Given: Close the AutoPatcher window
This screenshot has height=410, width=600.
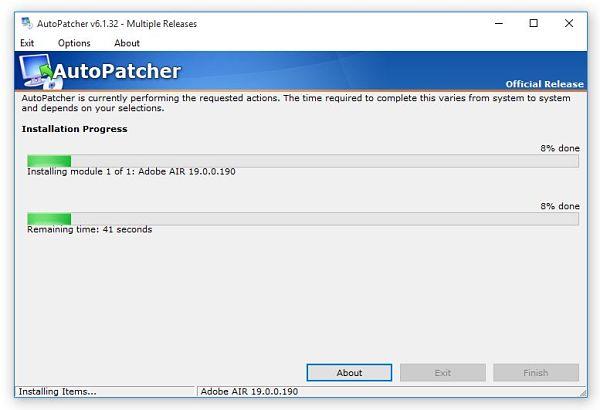Looking at the screenshot, I should (569, 23).
